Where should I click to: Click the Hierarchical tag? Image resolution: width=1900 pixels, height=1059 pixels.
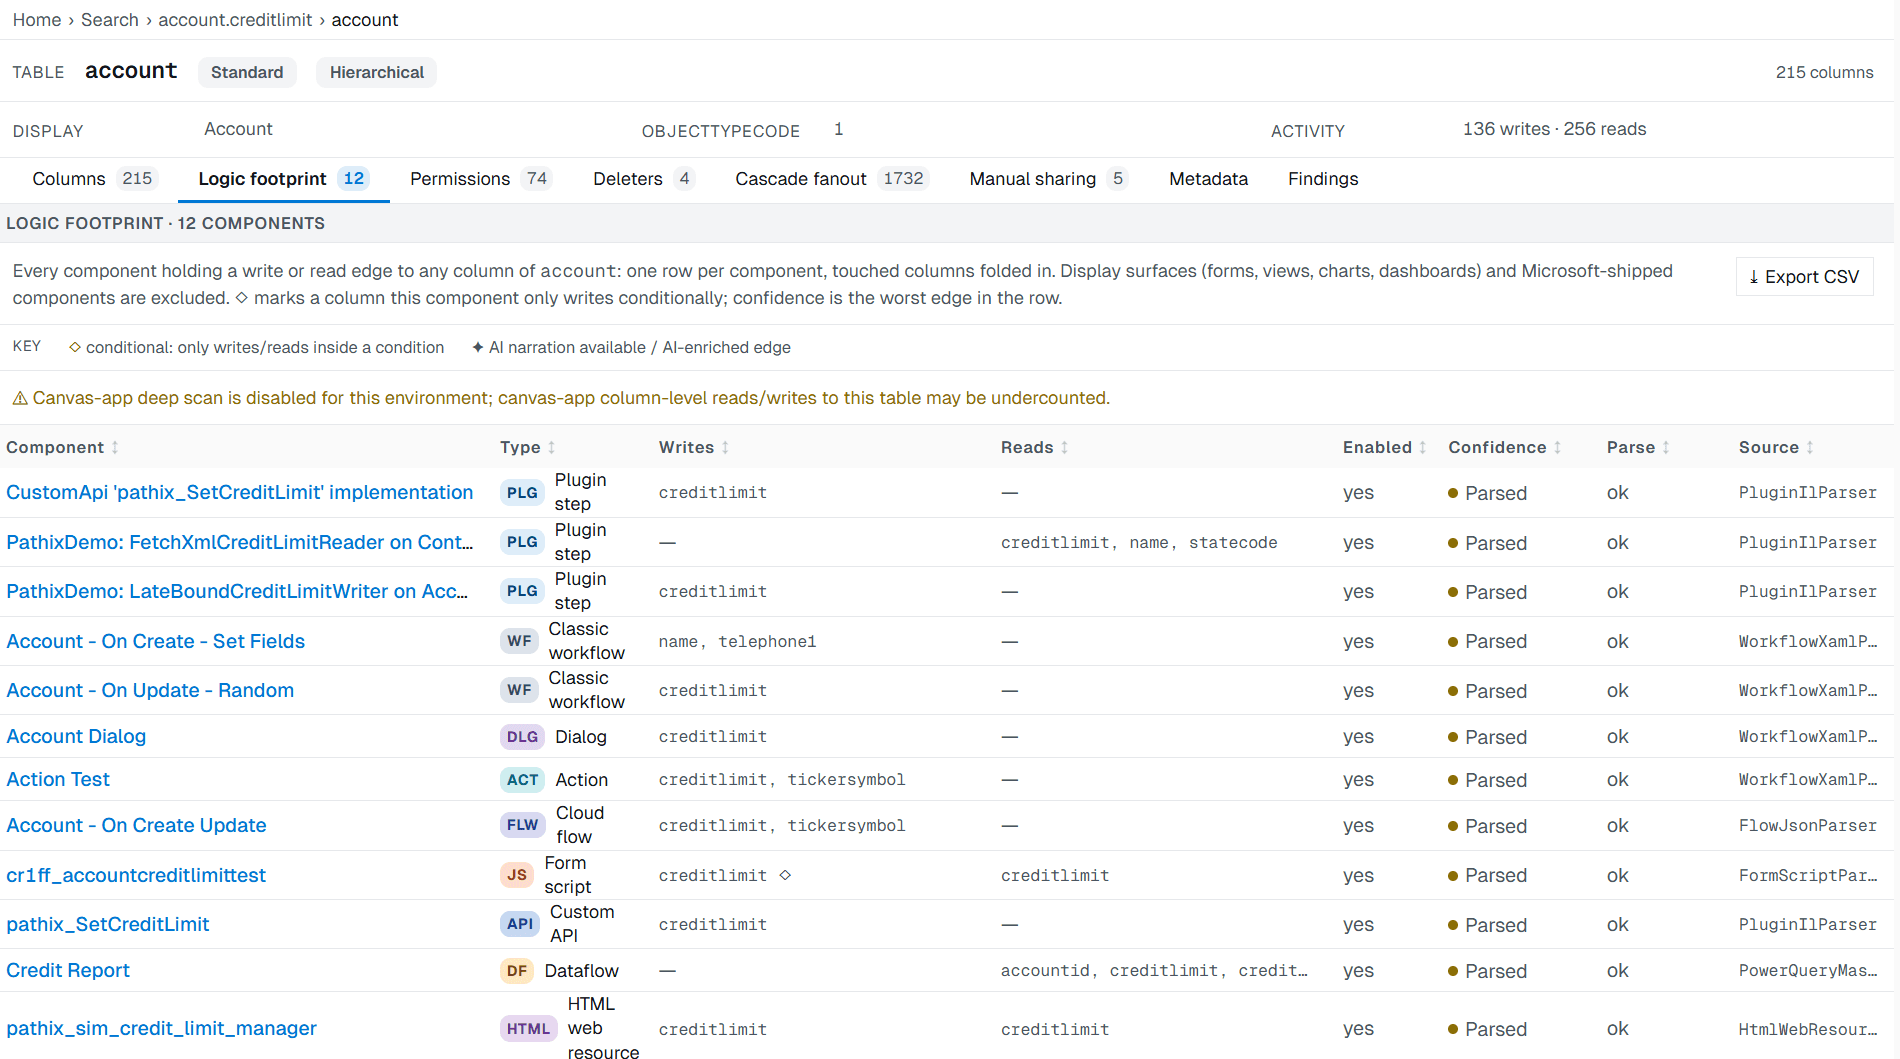coord(377,72)
